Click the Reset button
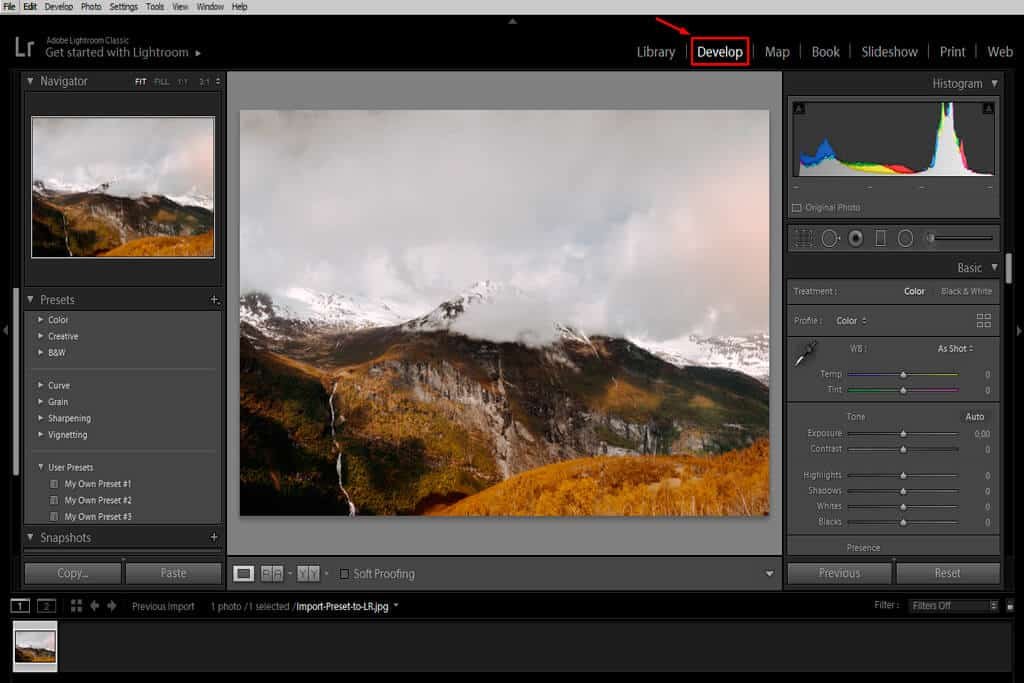Screen dimensions: 1024x683 coord(948,573)
